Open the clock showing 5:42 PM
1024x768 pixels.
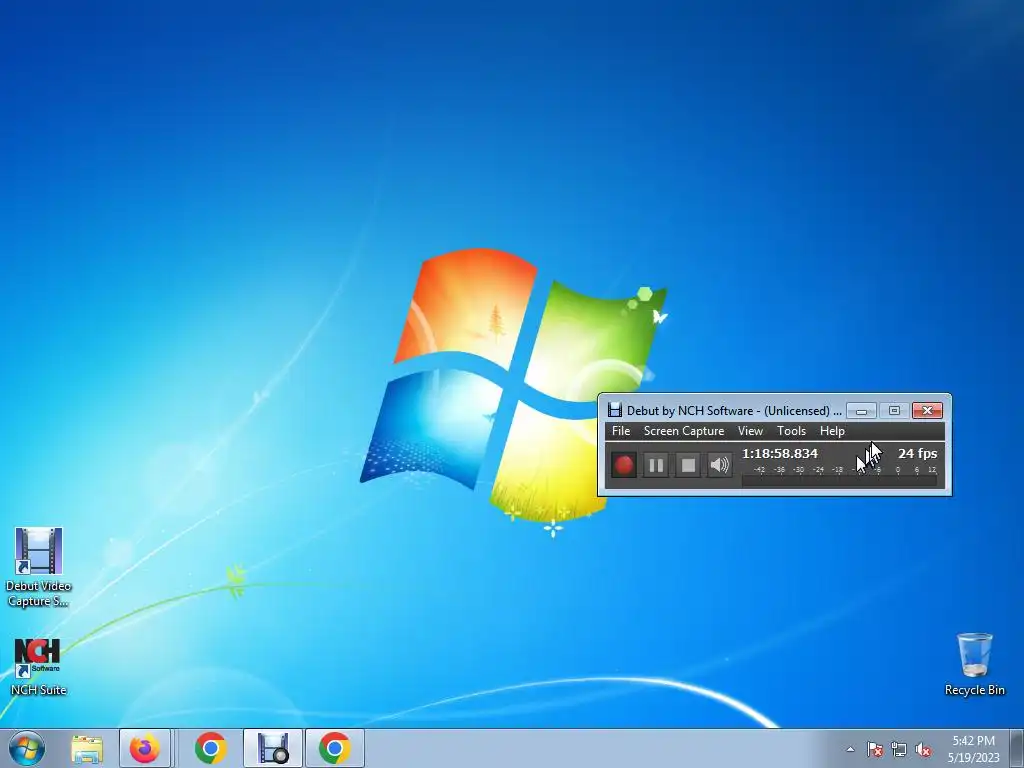point(974,748)
